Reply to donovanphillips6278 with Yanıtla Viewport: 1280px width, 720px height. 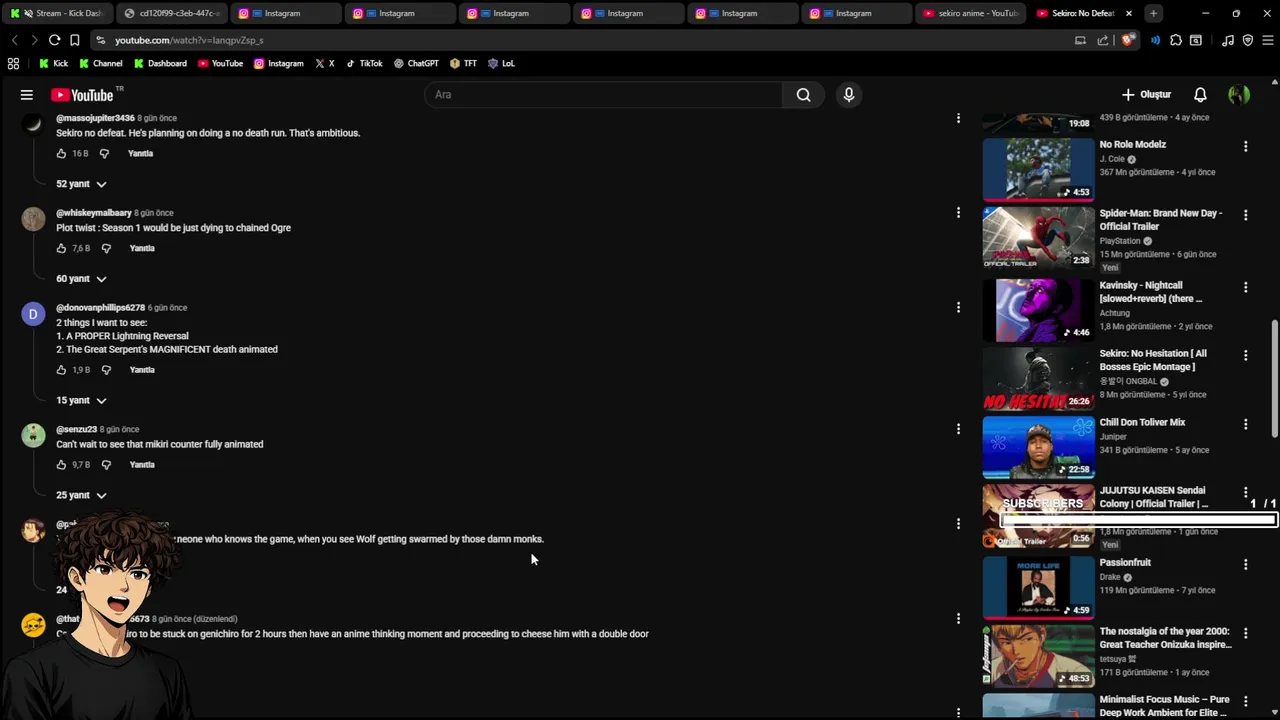pos(142,370)
